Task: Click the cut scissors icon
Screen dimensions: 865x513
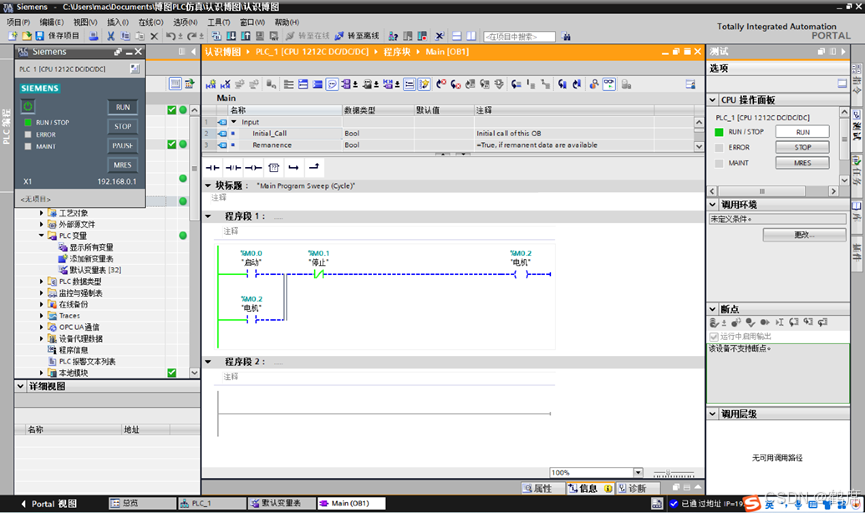Action: point(111,36)
